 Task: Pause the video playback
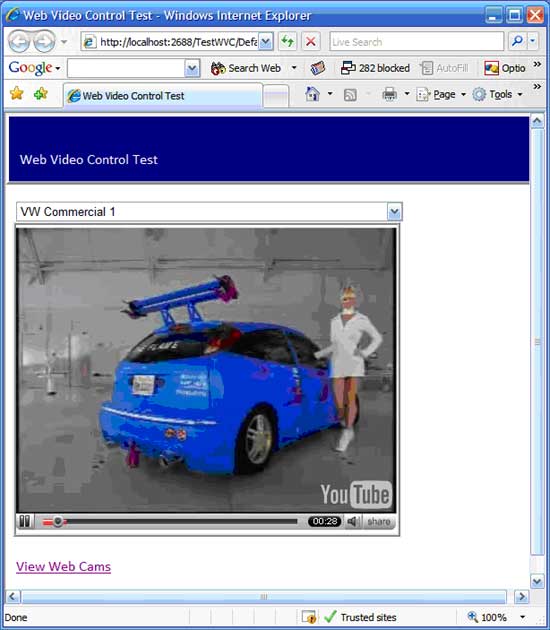pyautogui.click(x=25, y=522)
